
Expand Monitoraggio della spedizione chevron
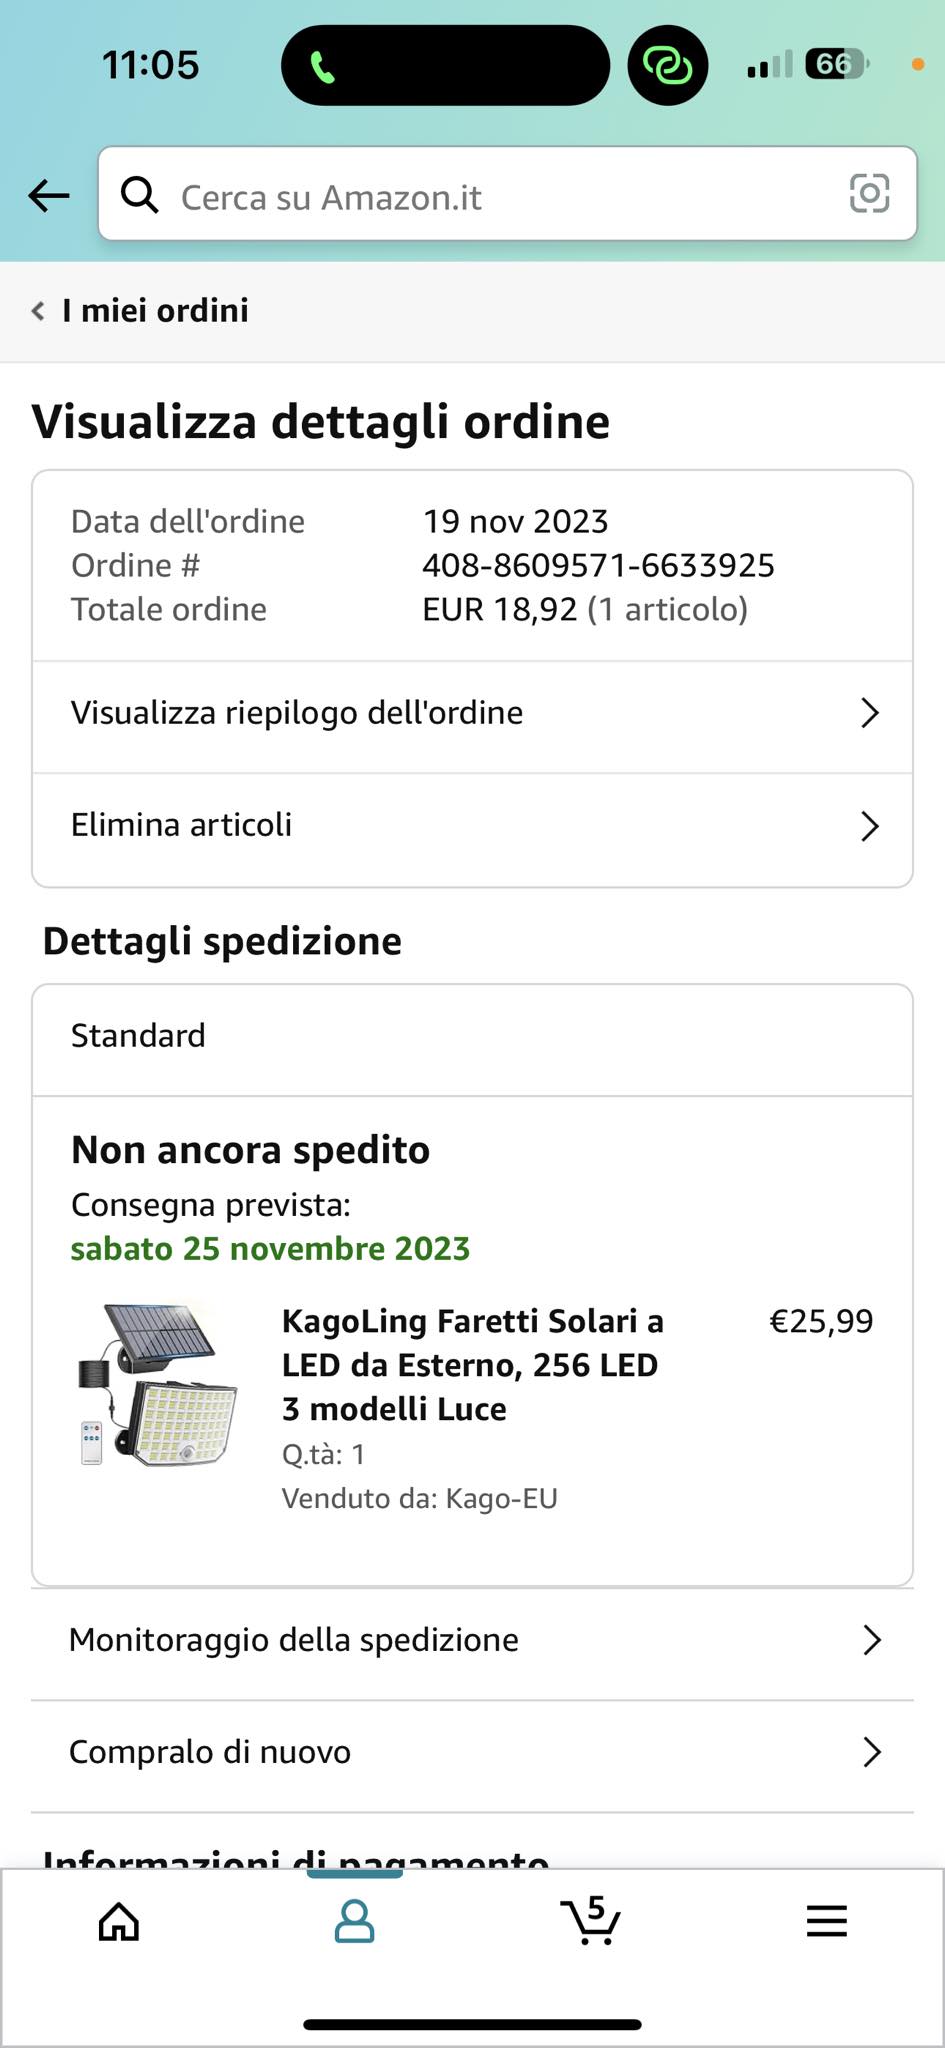(871, 1640)
